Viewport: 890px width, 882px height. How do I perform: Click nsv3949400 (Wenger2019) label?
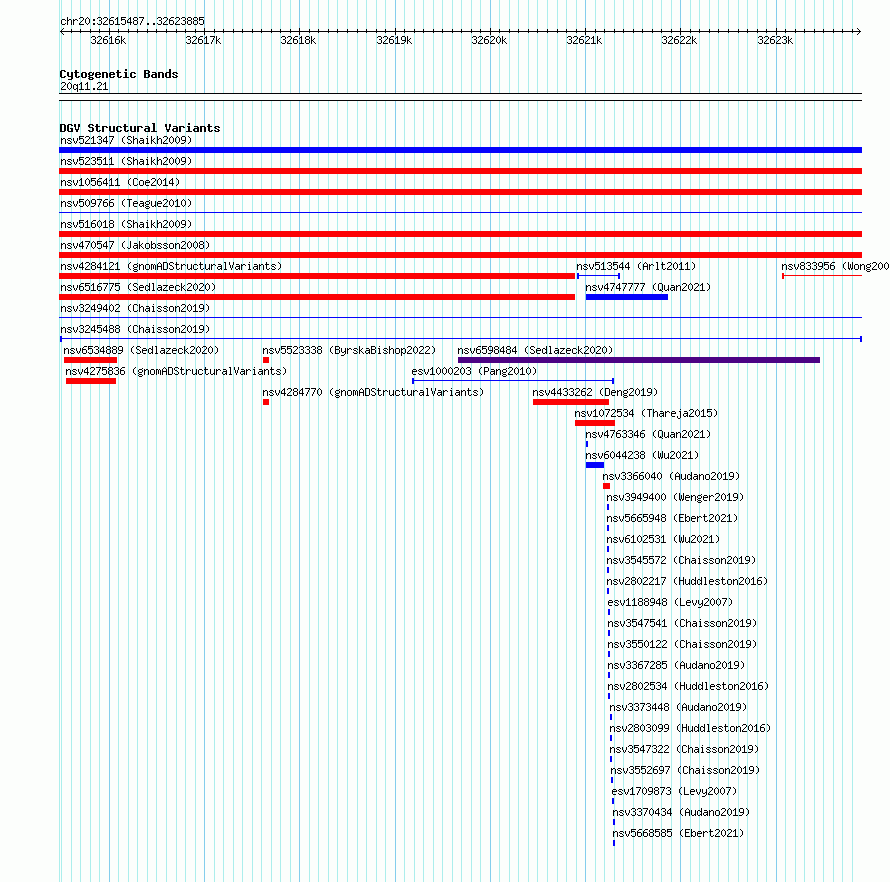click(675, 497)
